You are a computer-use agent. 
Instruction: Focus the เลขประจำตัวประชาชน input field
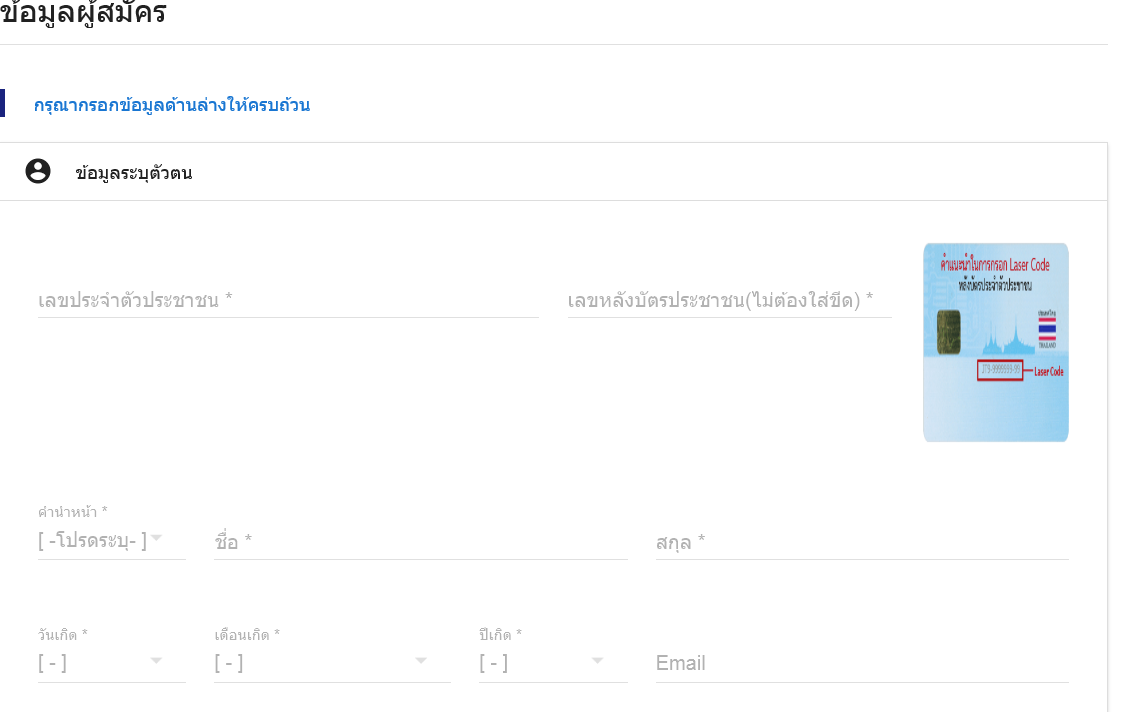point(288,300)
